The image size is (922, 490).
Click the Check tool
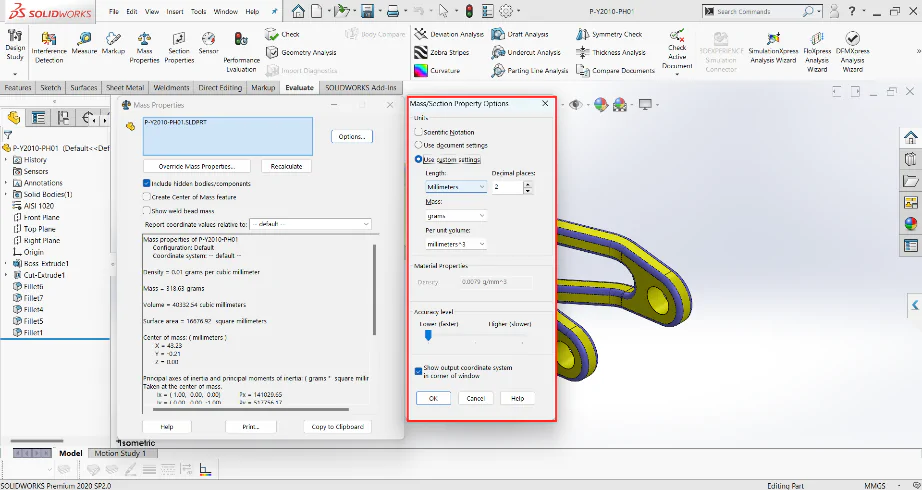(x=283, y=34)
